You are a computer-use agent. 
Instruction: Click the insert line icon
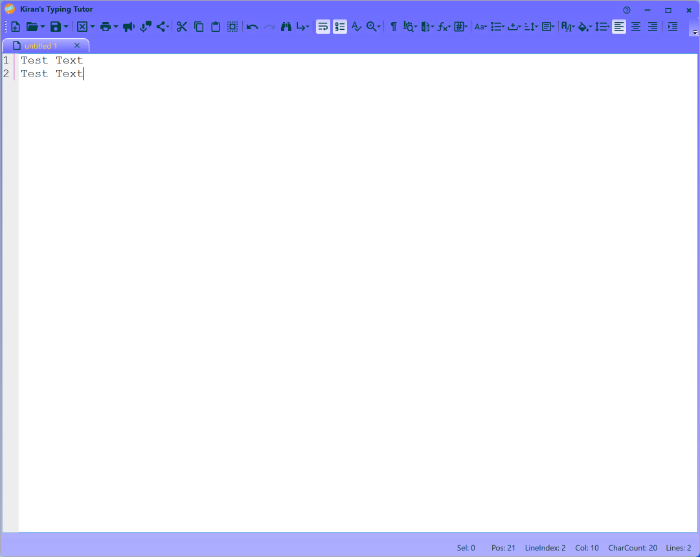pos(513,27)
